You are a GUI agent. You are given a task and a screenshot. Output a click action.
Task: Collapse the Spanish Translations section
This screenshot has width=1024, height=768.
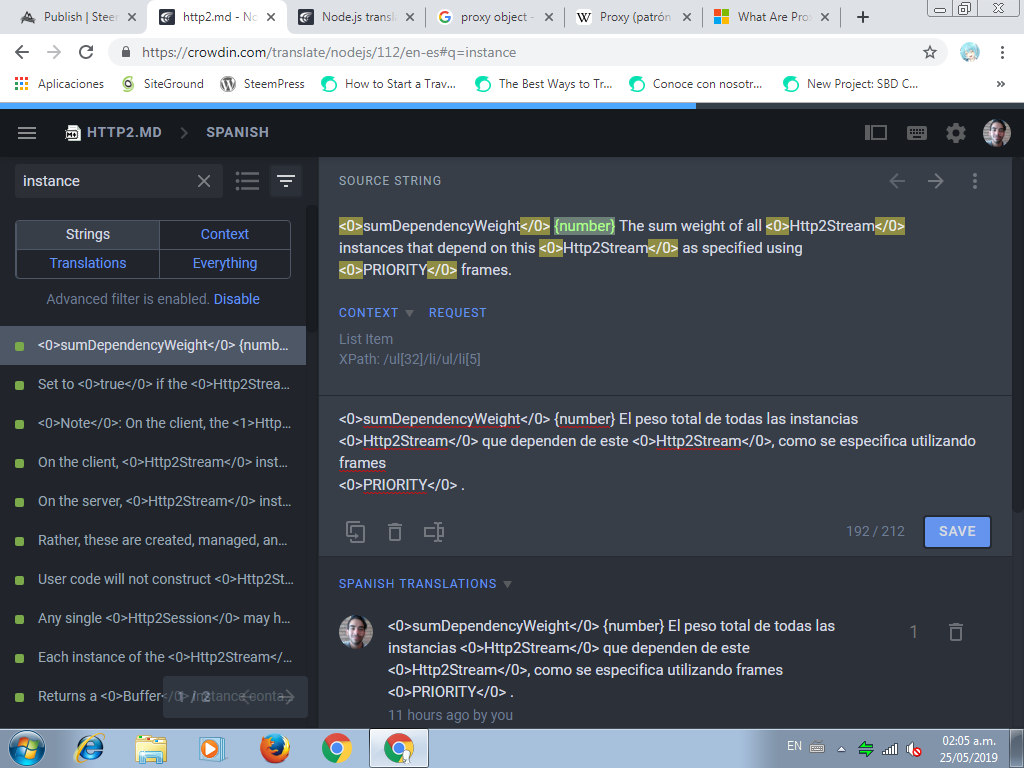(x=507, y=584)
